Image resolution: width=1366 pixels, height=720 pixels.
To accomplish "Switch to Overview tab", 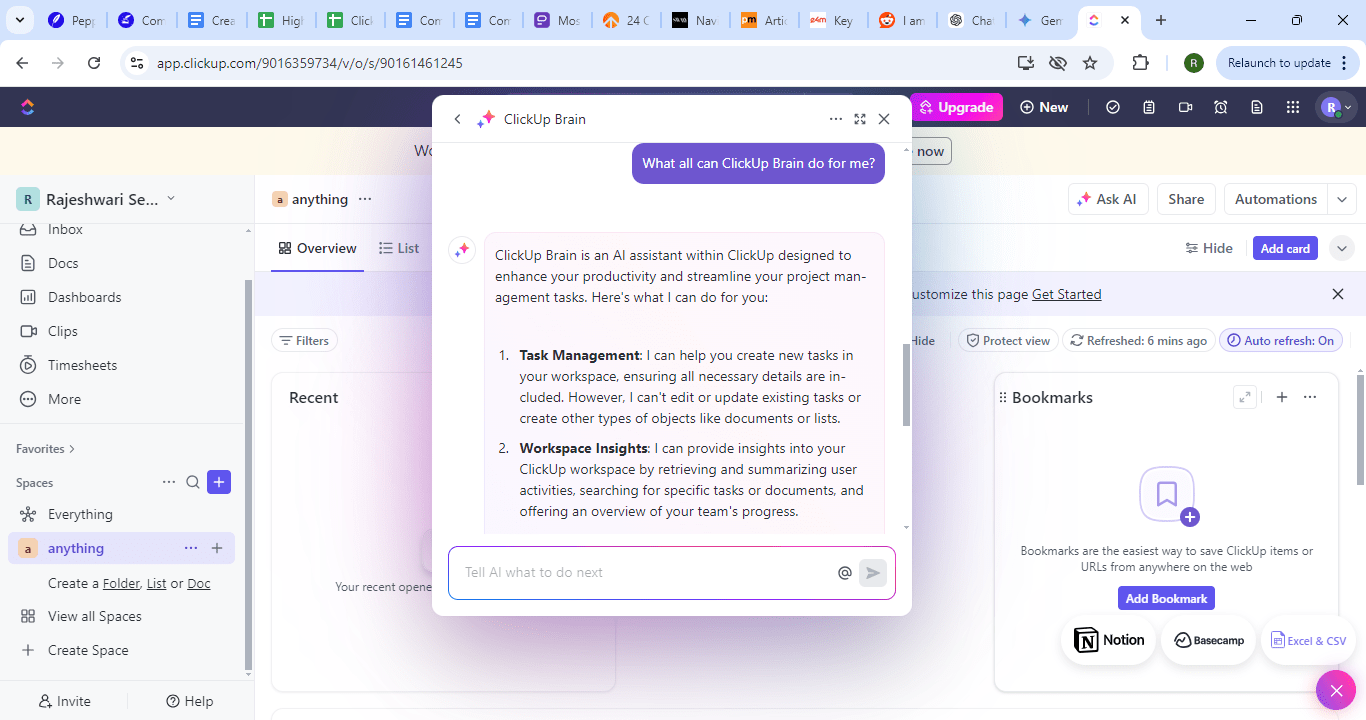I will [x=317, y=248].
